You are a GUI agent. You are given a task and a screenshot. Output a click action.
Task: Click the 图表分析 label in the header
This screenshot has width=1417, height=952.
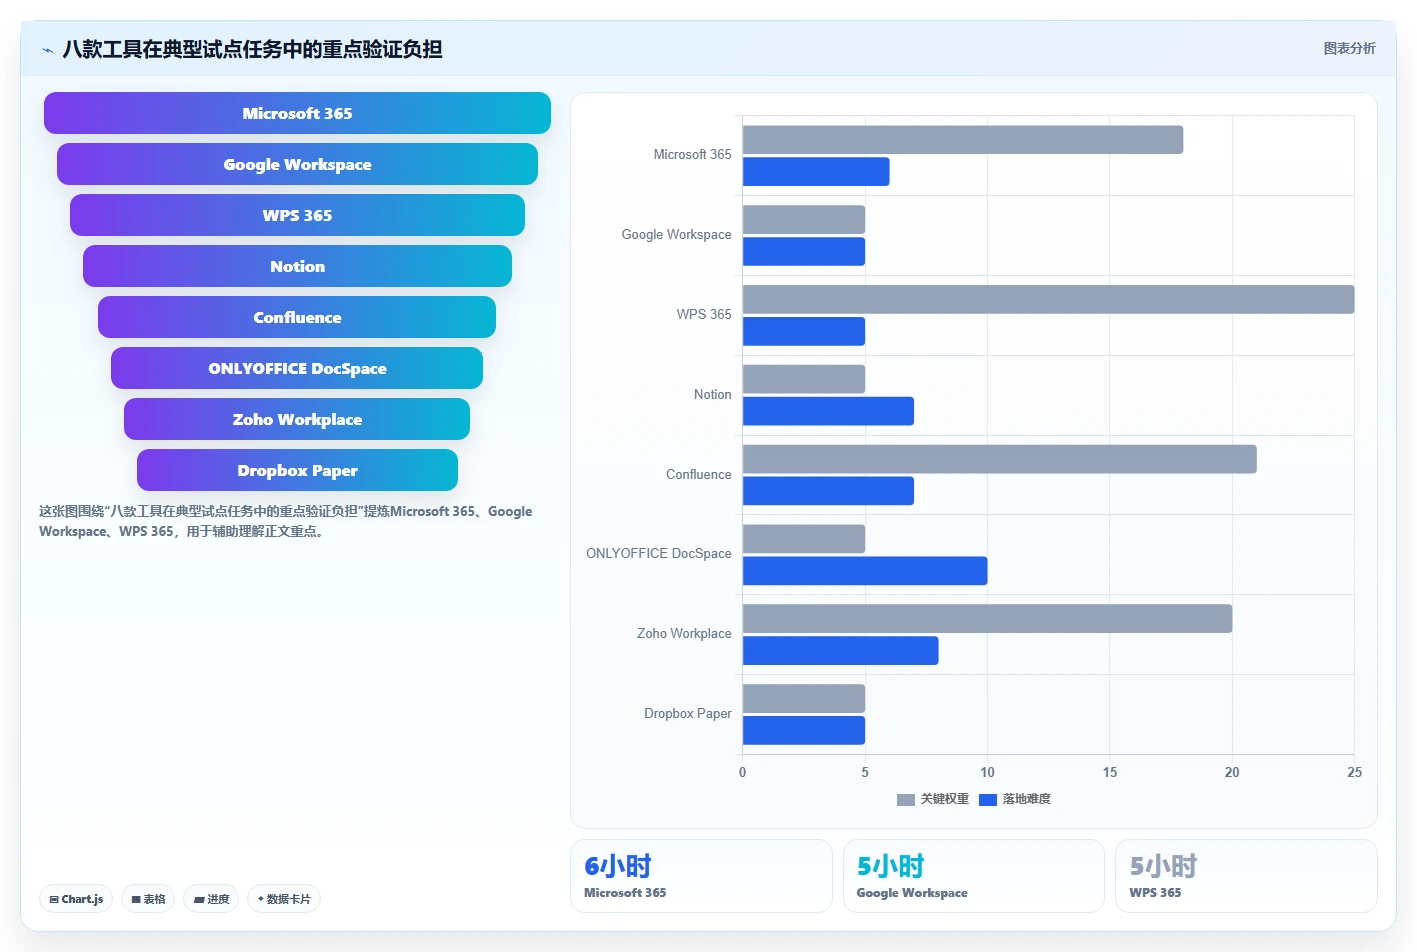[x=1349, y=48]
